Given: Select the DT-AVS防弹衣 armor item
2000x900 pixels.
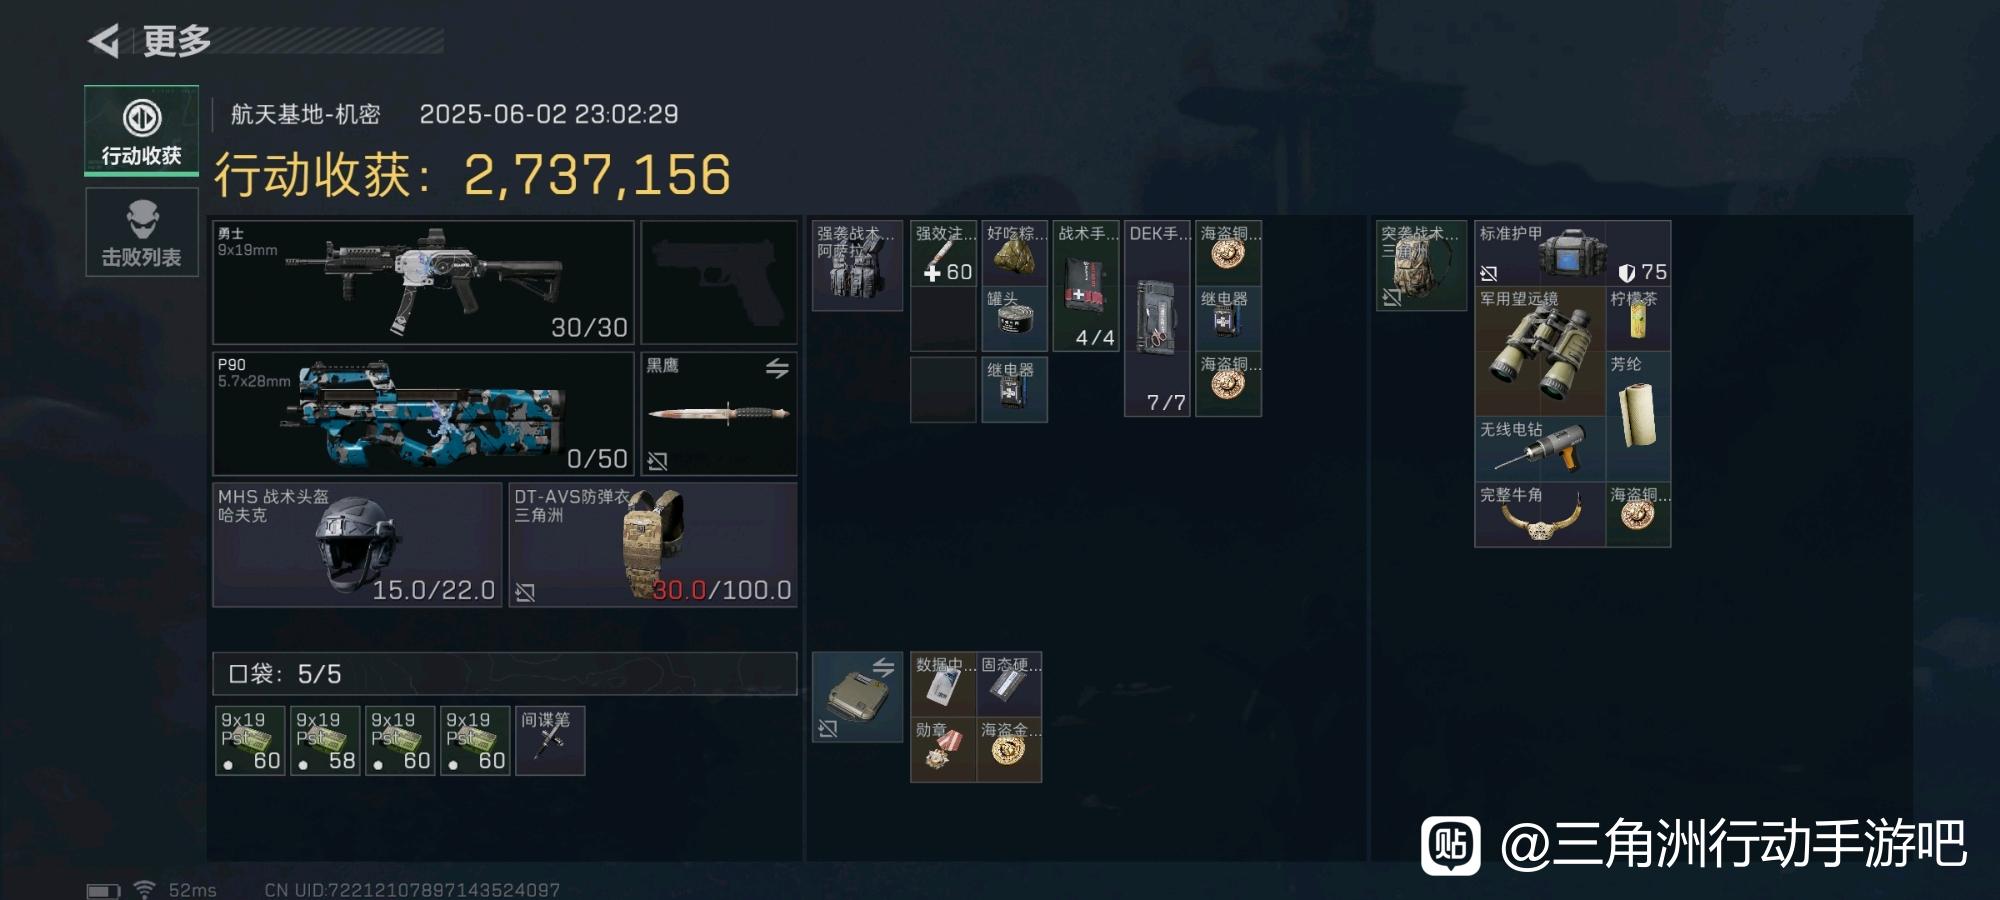Looking at the screenshot, I should pyautogui.click(x=653, y=545).
